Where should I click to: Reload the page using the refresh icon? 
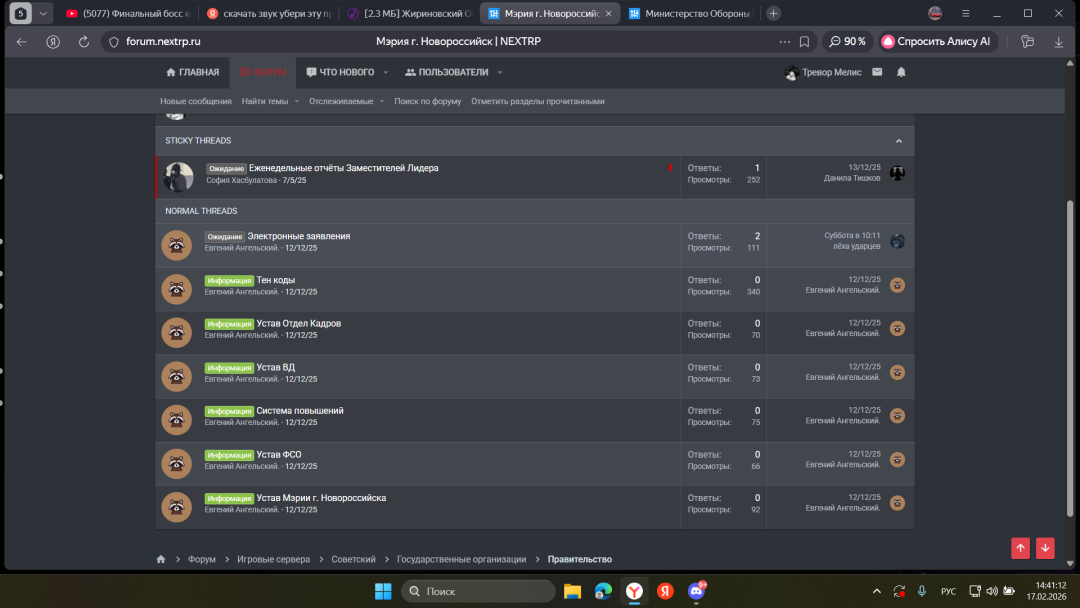tap(84, 42)
